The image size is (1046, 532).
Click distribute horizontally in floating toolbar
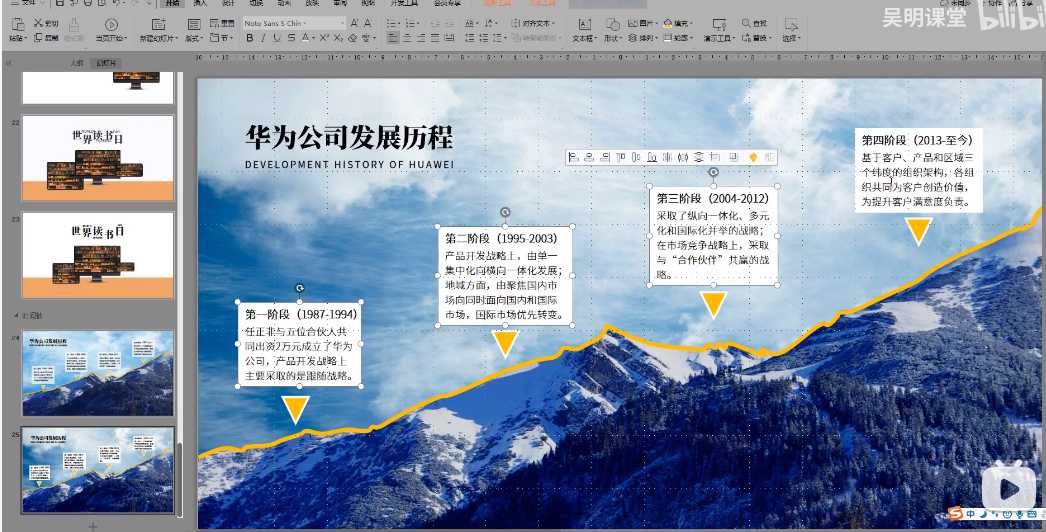click(x=682, y=158)
